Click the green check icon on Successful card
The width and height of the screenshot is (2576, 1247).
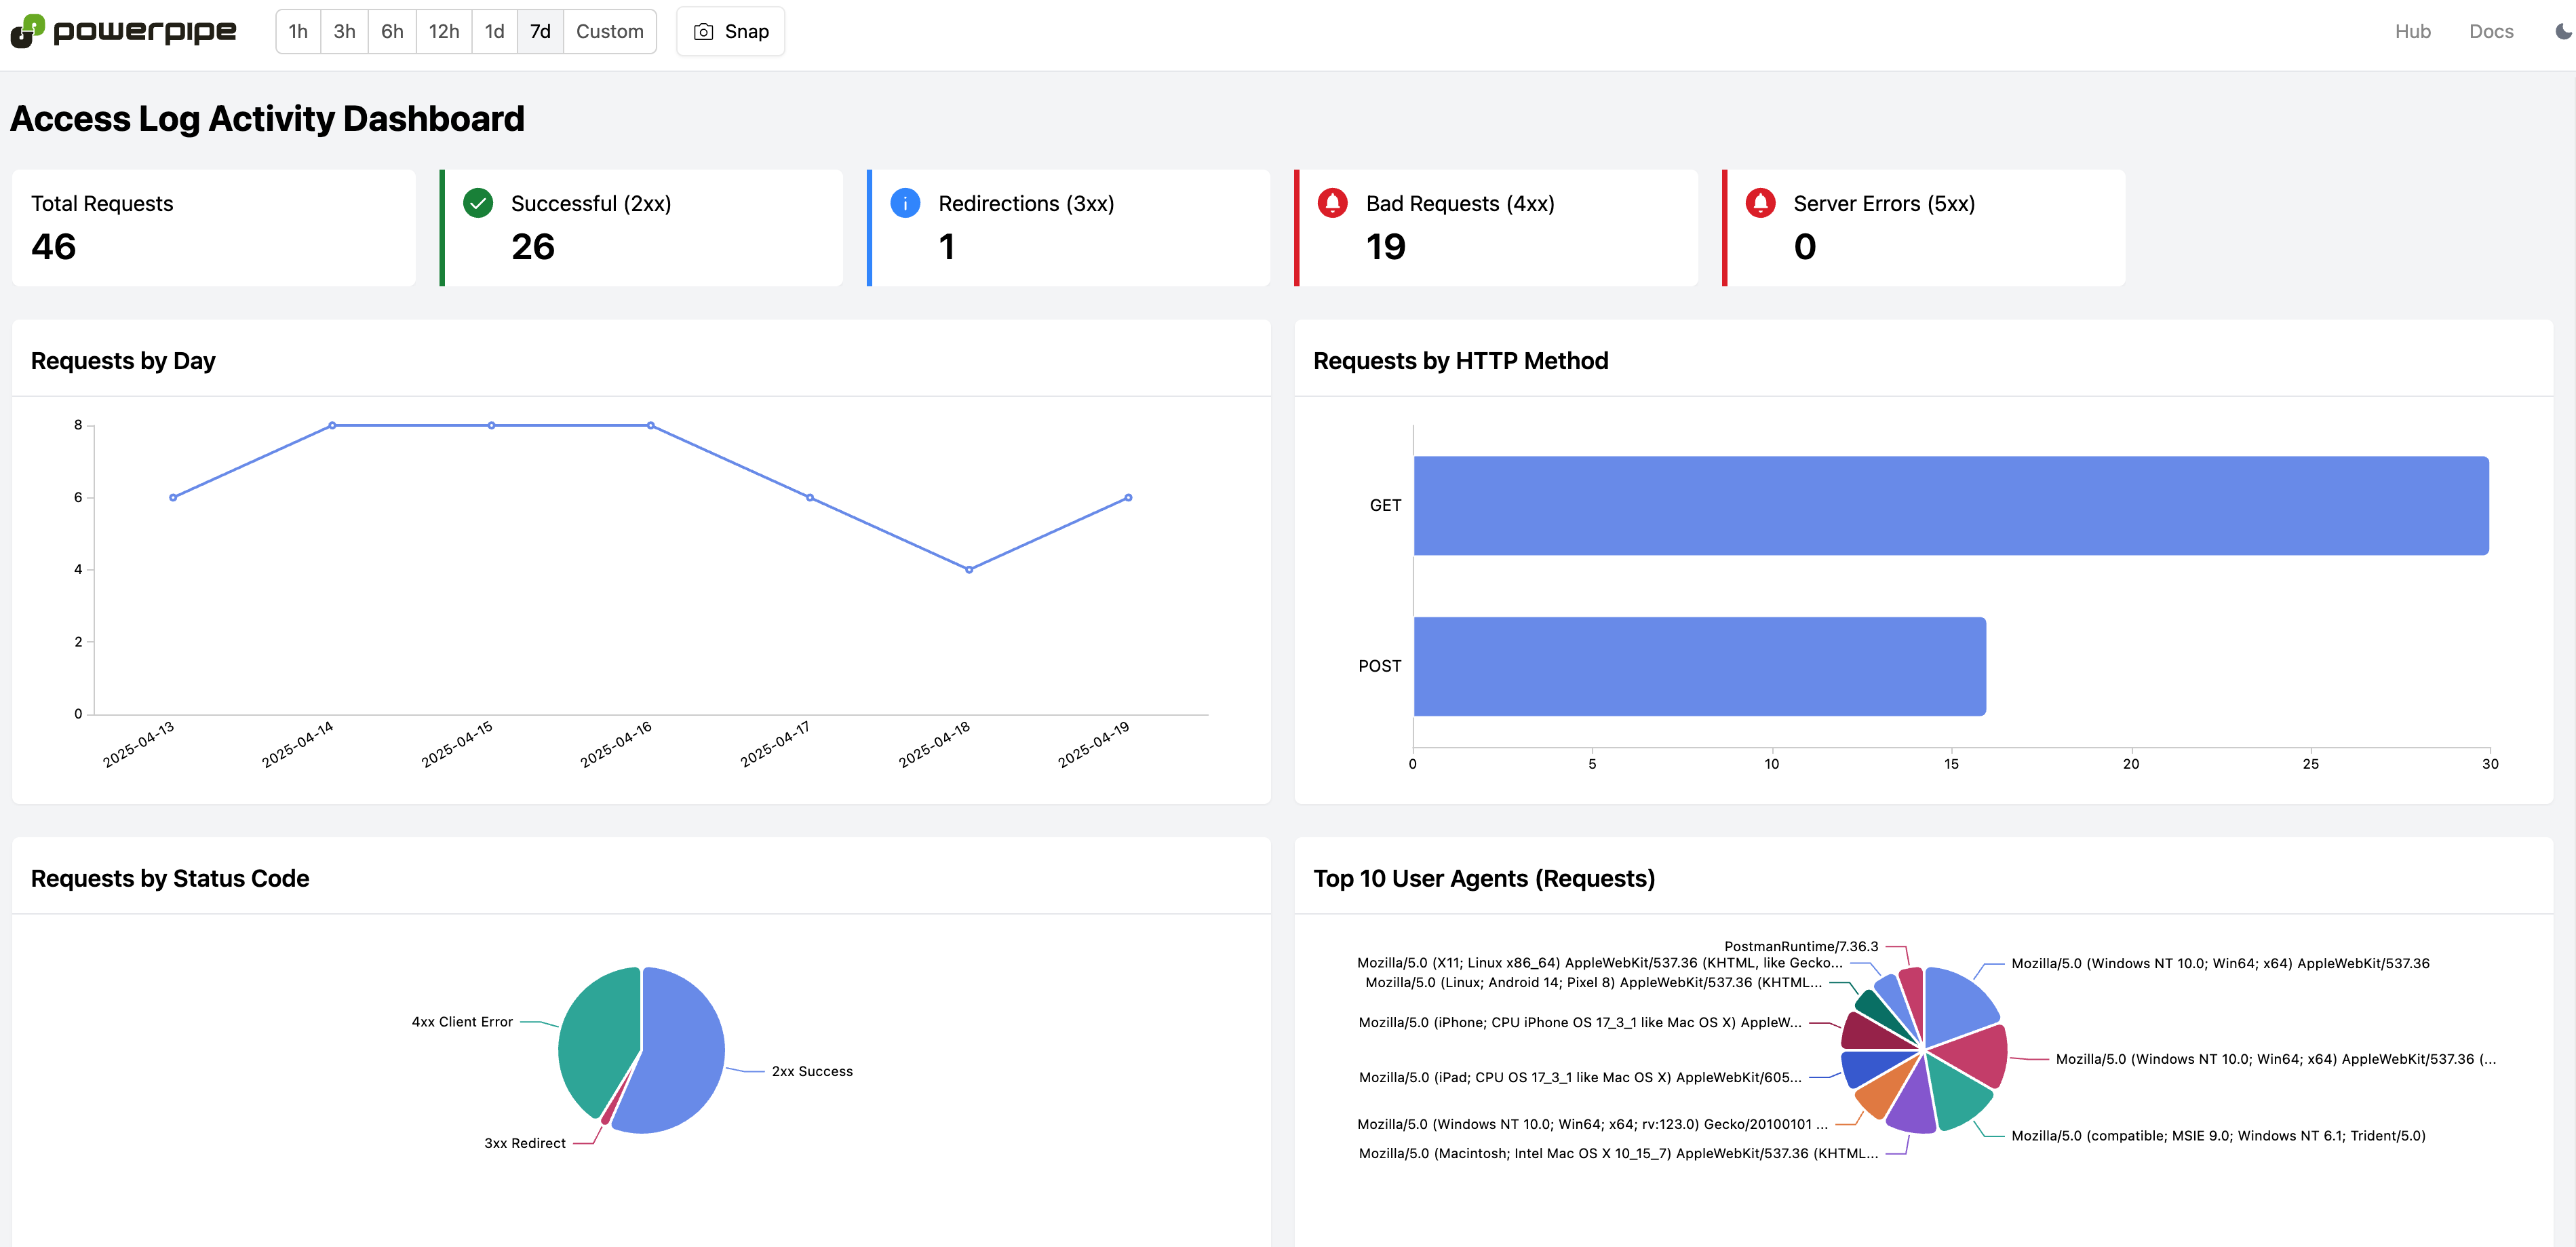(x=478, y=203)
